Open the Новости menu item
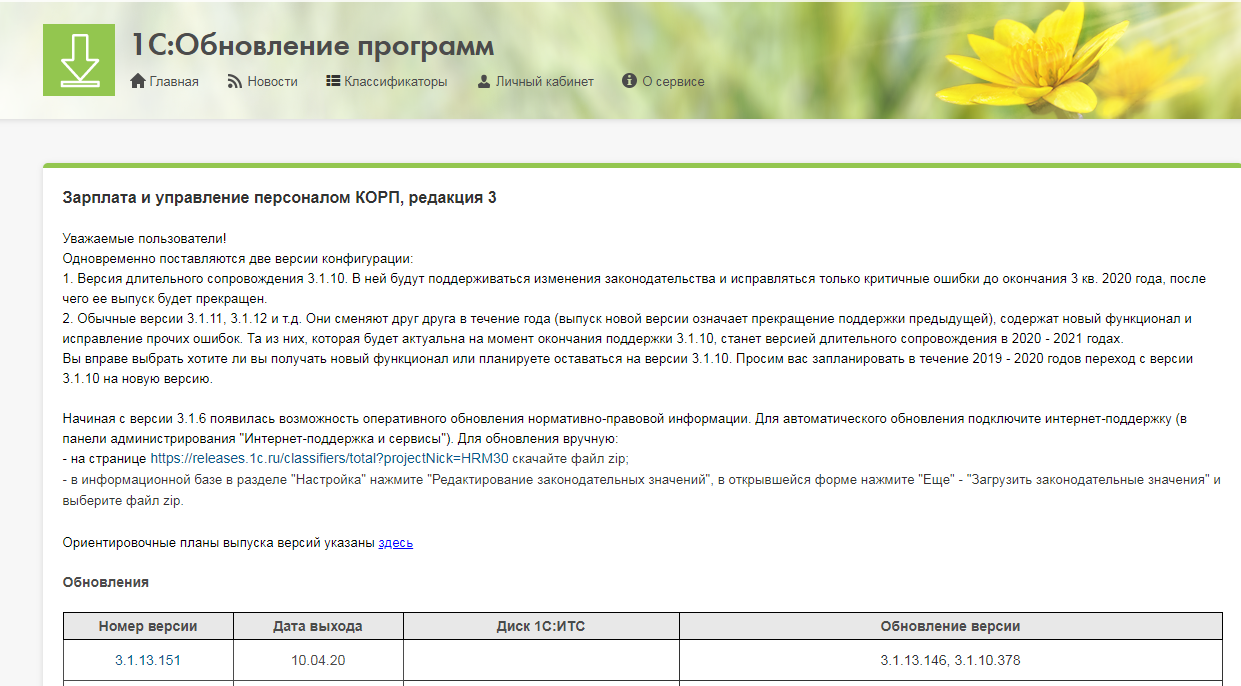Viewport: 1241px width, 686px height. point(272,81)
